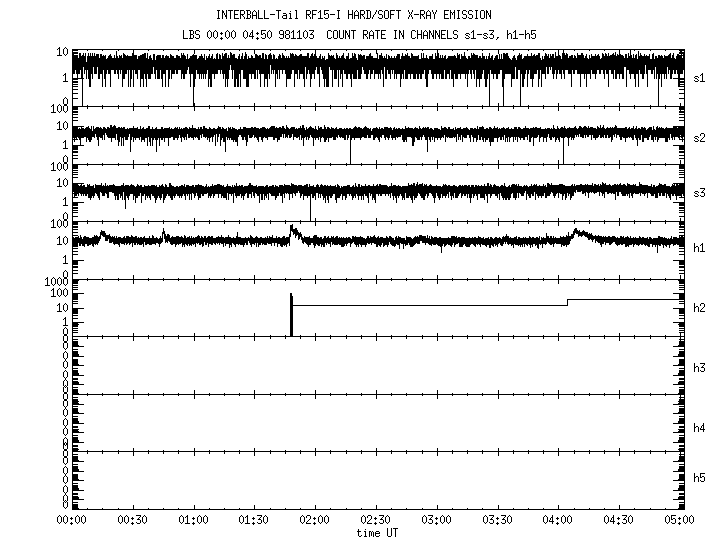Image resolution: width=720 pixels, height=550 pixels.
Task: Click the h2 channel label
Action: coord(699,308)
